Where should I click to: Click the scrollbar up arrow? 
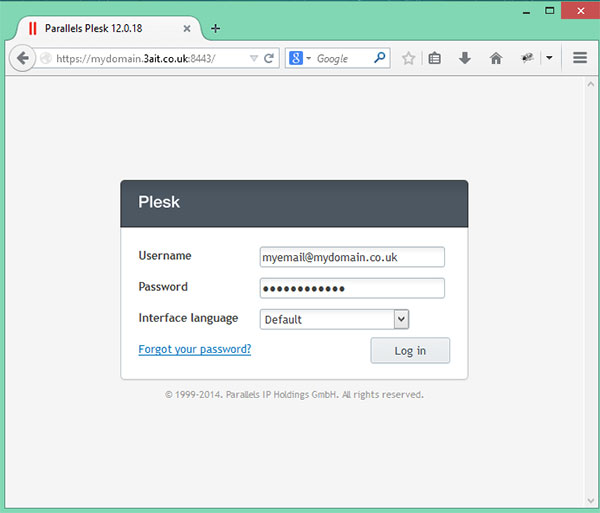tap(590, 84)
